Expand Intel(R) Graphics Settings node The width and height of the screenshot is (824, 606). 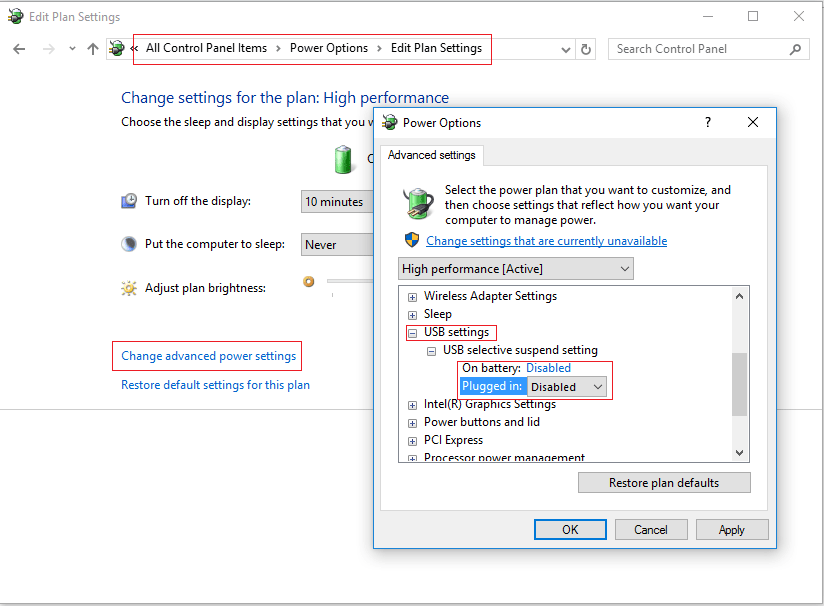click(413, 405)
